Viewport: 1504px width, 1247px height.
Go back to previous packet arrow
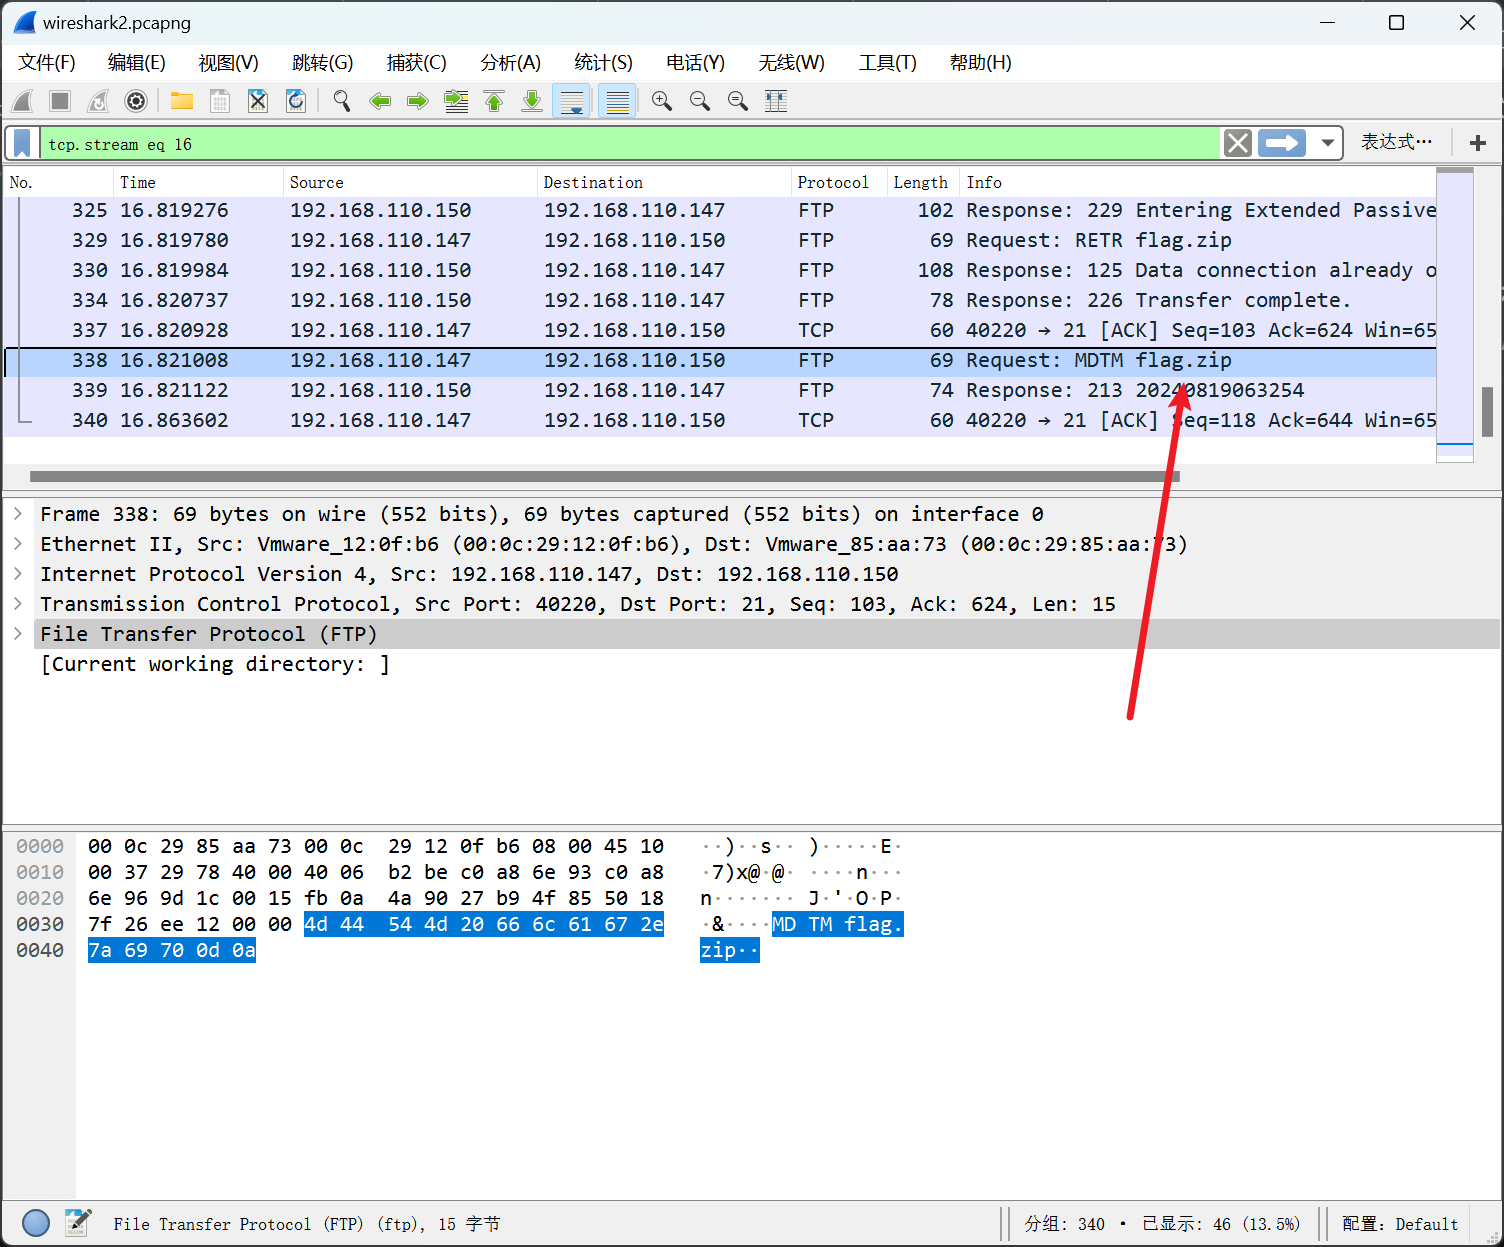[x=380, y=101]
